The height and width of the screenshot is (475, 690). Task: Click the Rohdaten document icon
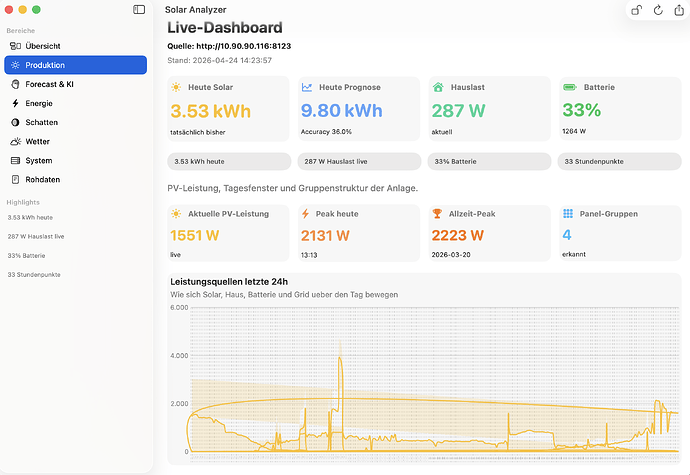point(15,179)
